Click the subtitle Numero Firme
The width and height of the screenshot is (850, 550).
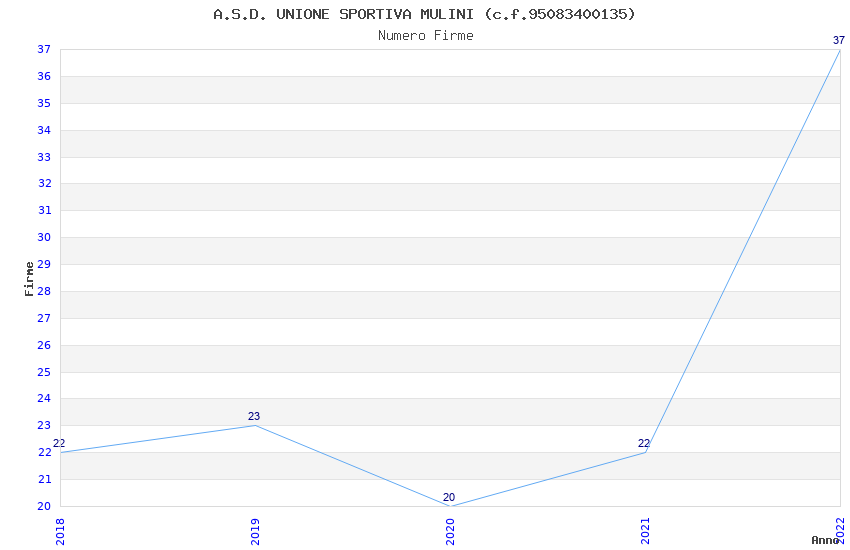426,35
